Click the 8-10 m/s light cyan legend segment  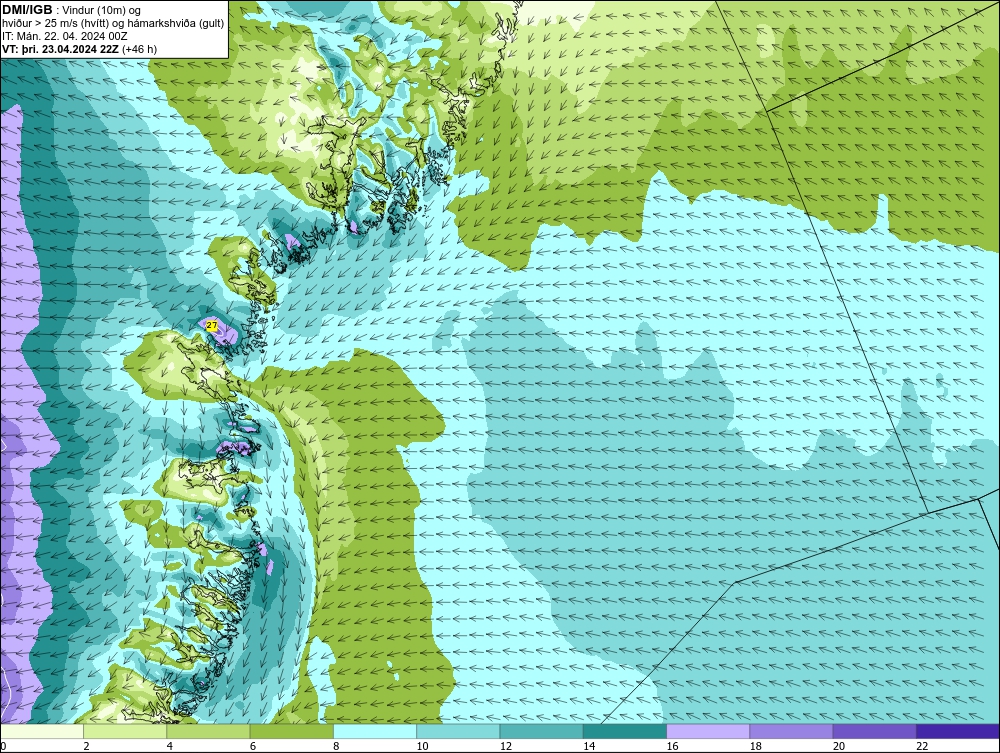pos(375,731)
